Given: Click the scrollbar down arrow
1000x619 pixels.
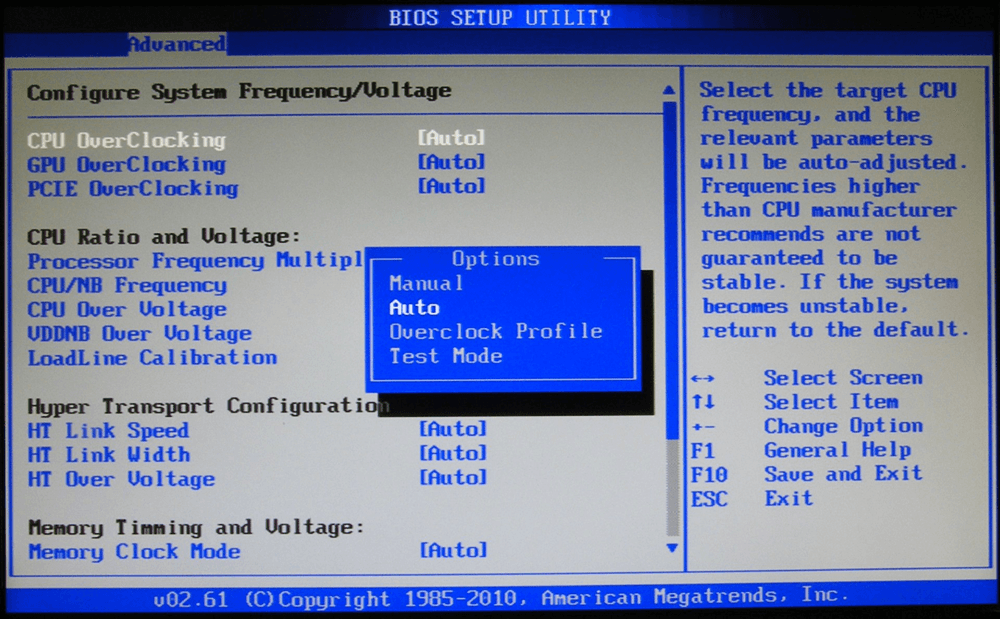Looking at the screenshot, I should coord(672,548).
